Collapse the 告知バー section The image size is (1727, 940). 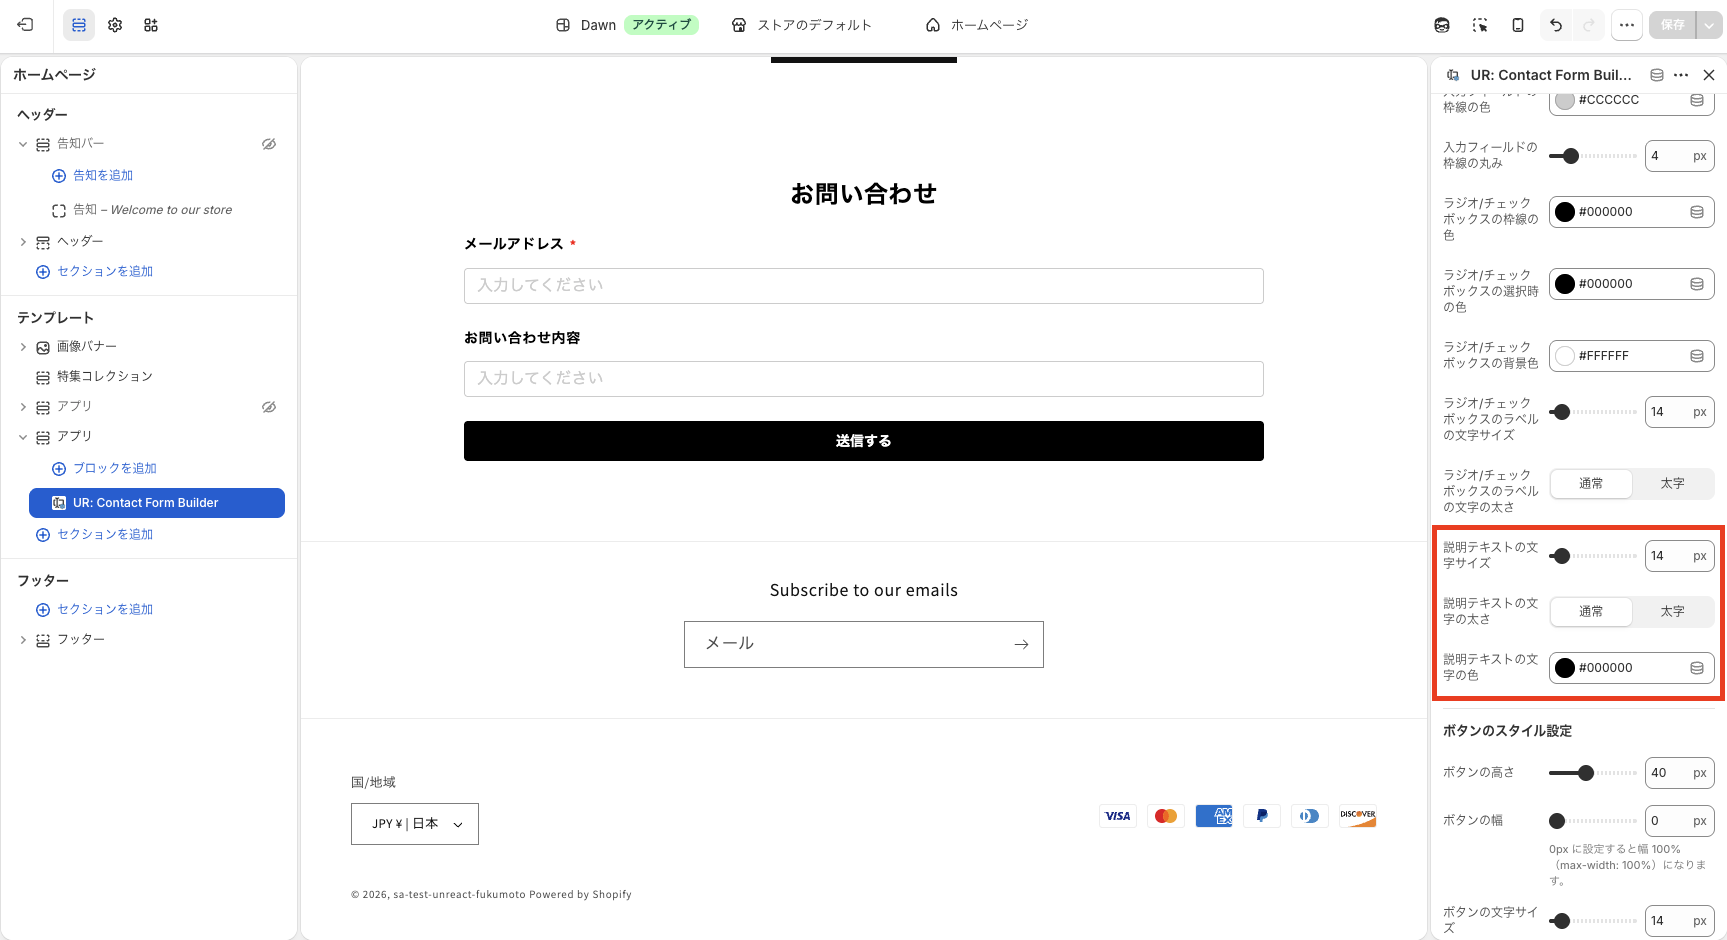(23, 144)
